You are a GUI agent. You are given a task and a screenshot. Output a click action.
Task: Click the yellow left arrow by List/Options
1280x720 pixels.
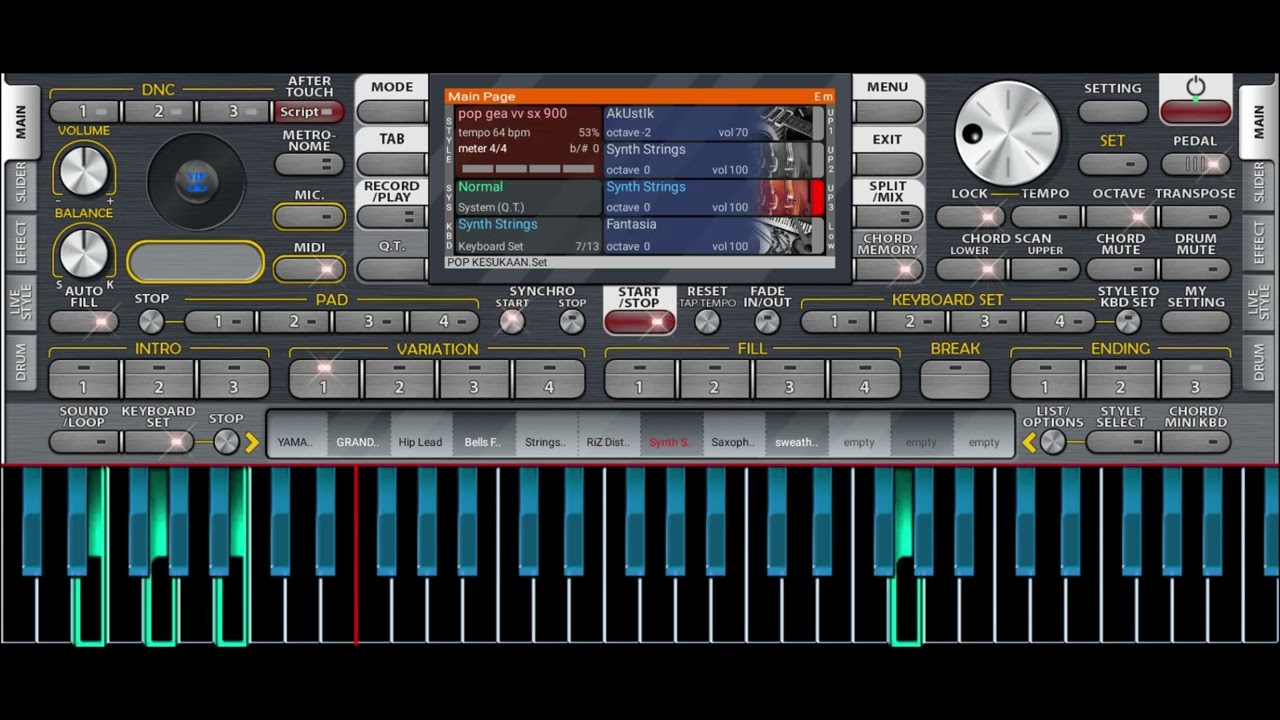click(x=1029, y=442)
